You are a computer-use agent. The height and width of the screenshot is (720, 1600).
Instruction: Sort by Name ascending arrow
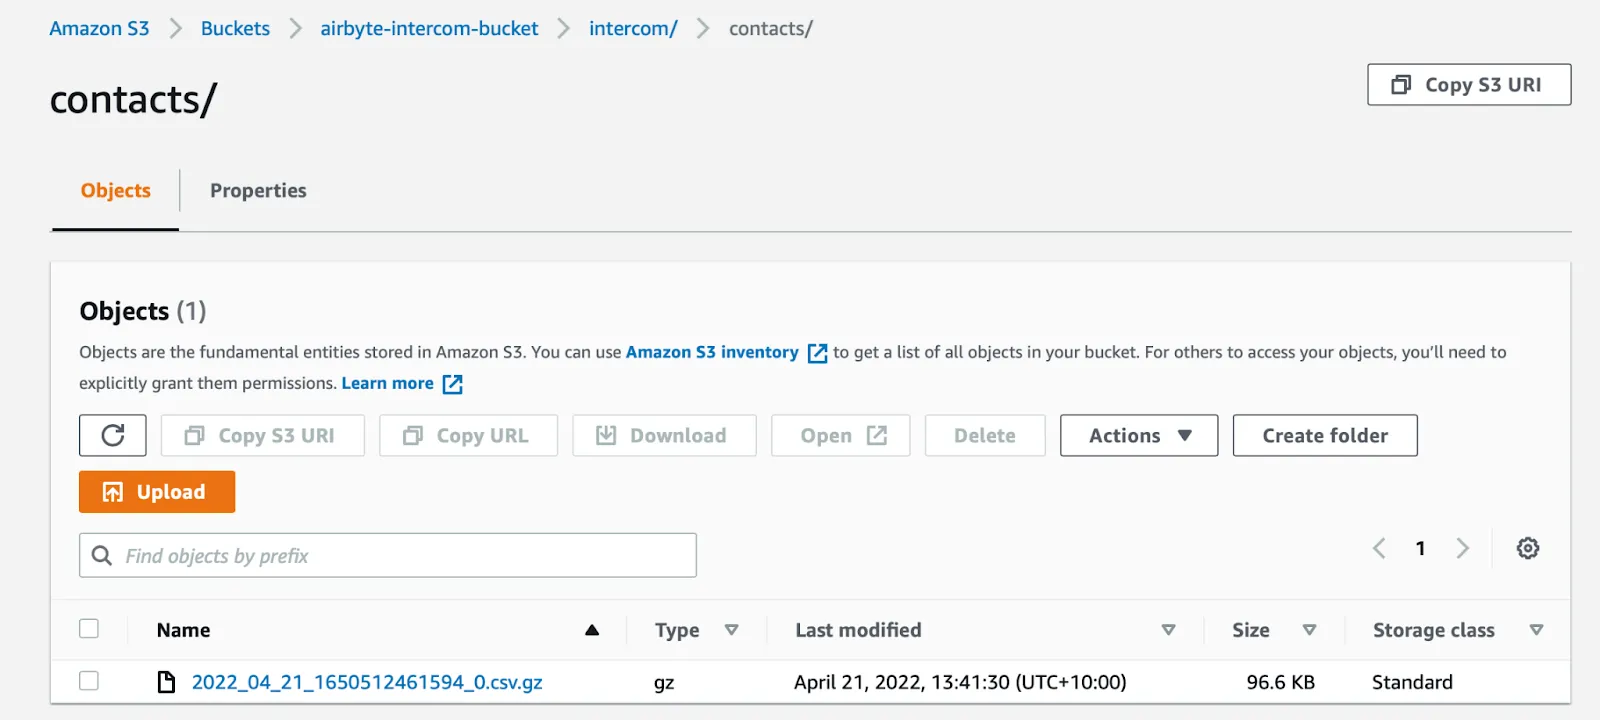(x=592, y=630)
